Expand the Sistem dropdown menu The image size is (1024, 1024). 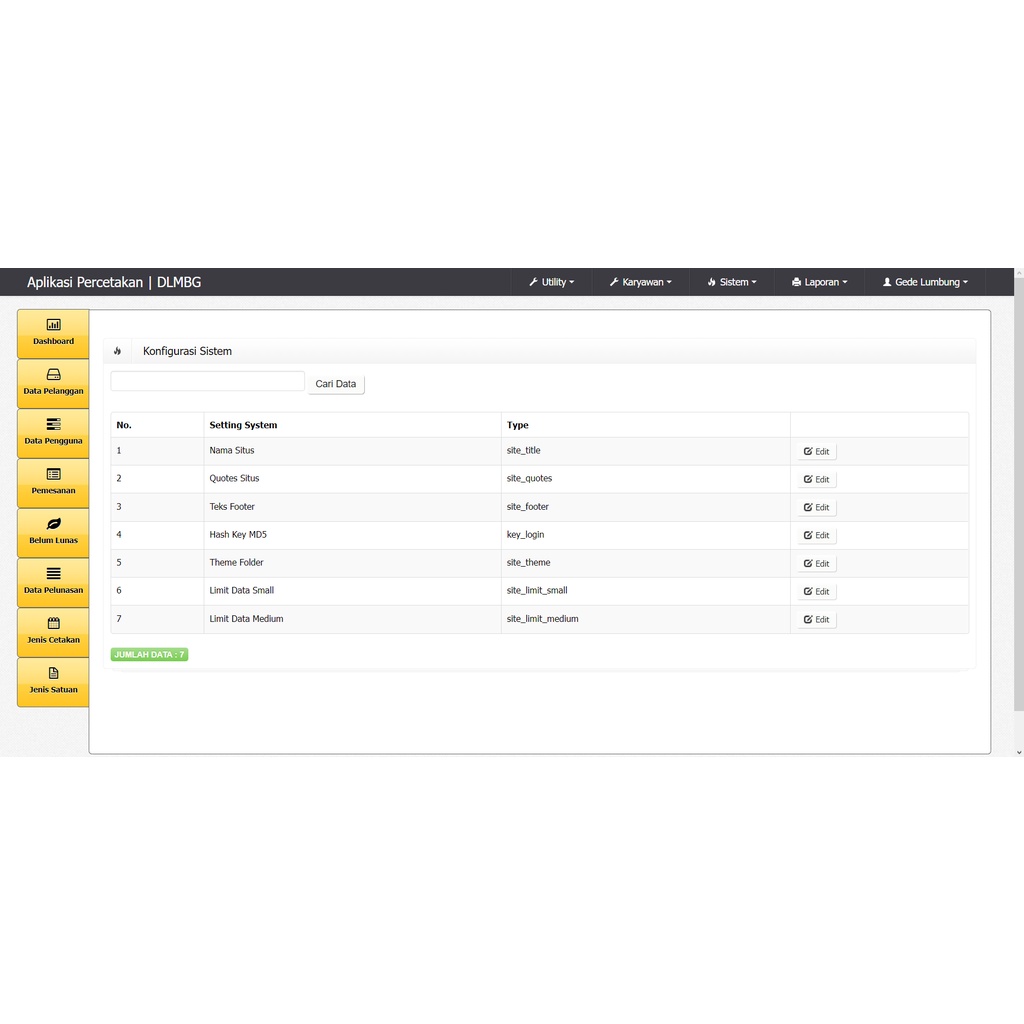point(732,282)
